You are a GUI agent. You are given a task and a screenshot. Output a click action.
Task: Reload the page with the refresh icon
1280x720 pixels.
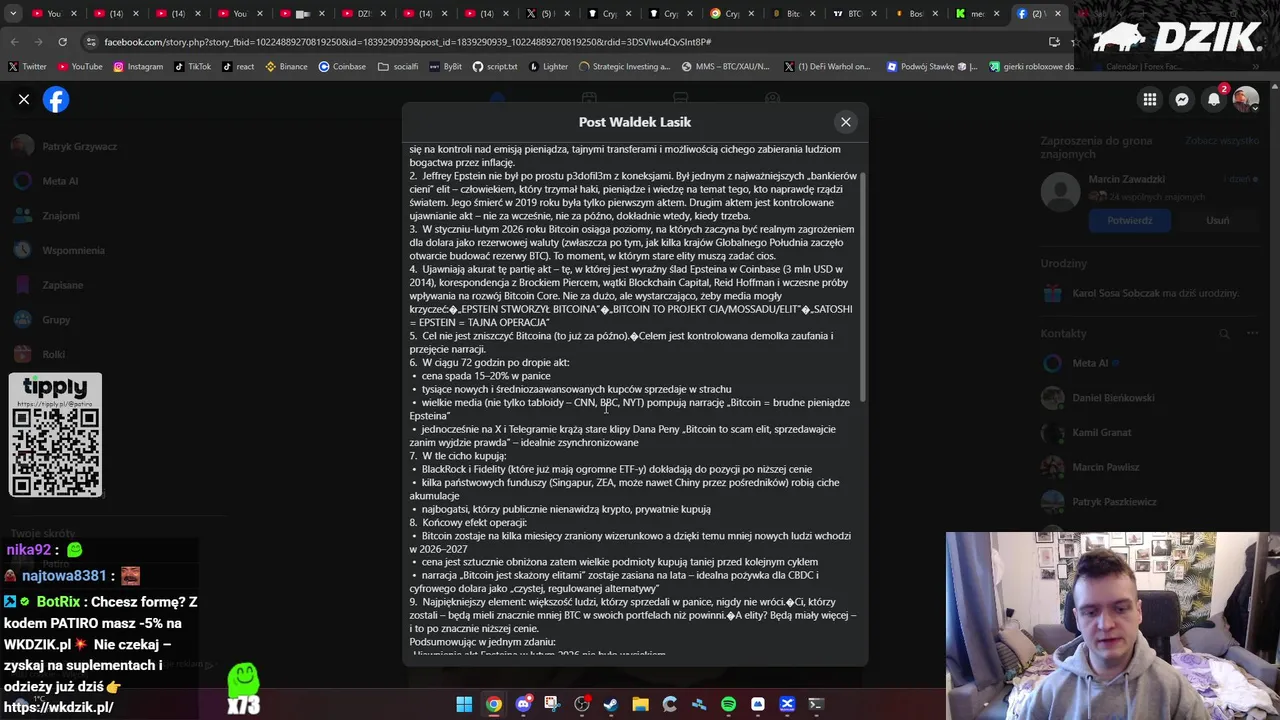[x=62, y=42]
